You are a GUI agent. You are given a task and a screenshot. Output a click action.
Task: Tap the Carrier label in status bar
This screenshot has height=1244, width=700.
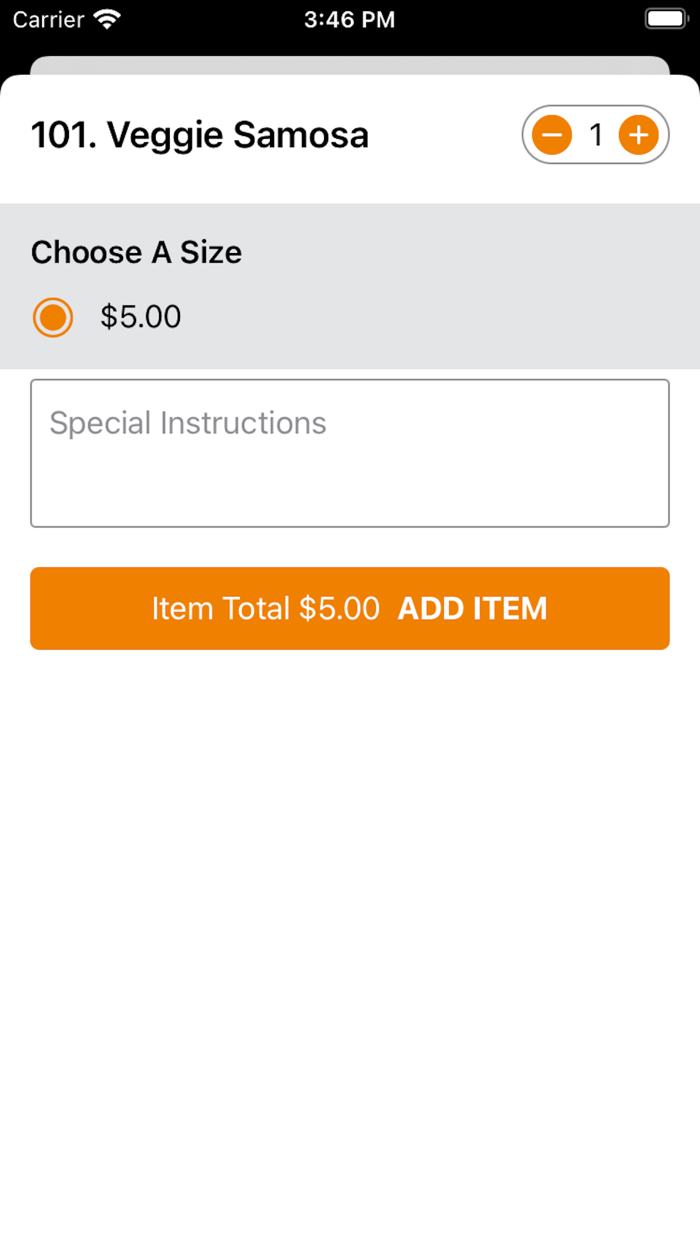[48, 19]
